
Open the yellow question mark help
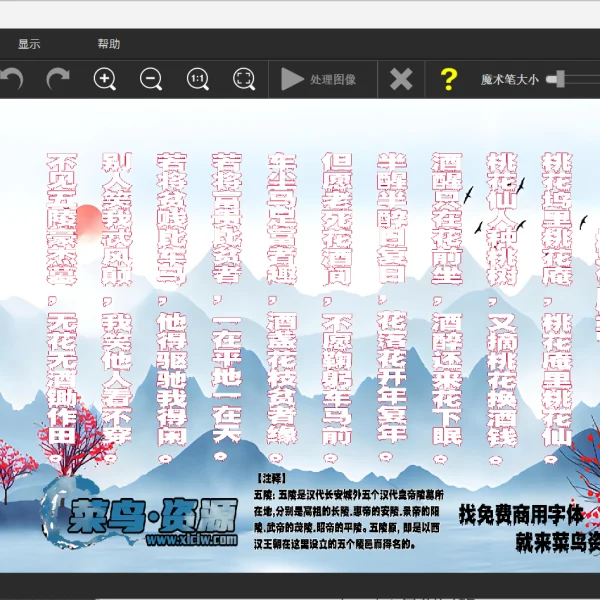(x=448, y=79)
